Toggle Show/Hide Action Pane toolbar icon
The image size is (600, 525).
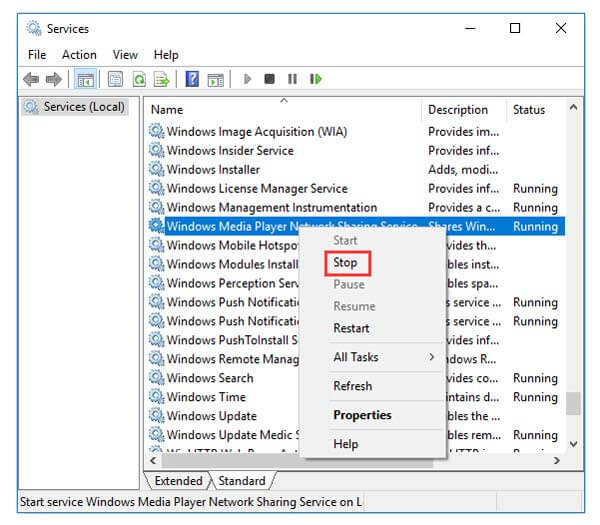coord(216,80)
